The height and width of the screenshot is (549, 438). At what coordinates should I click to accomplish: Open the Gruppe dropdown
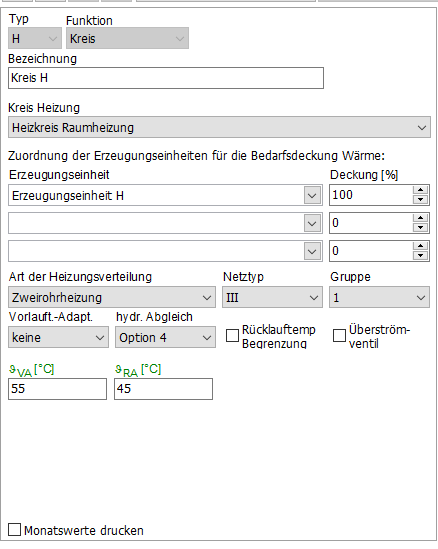coord(379,297)
